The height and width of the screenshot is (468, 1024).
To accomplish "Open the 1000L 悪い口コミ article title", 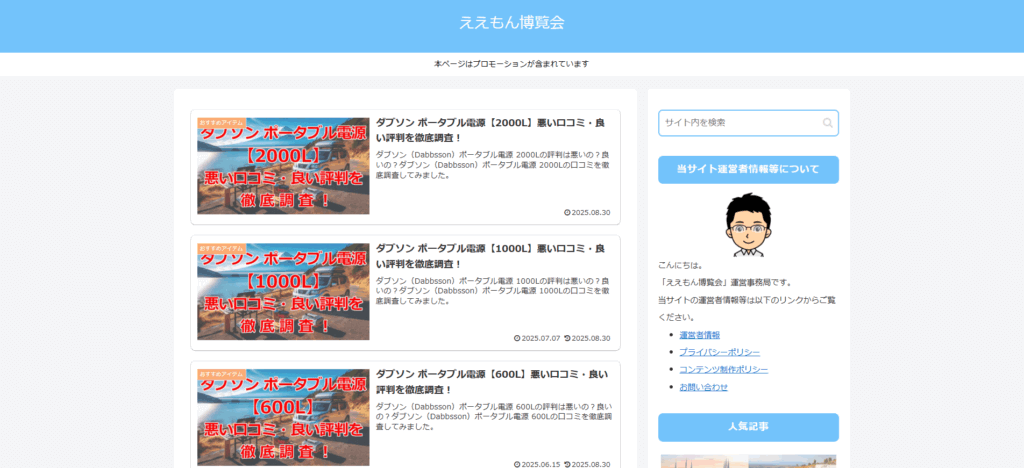I will coord(490,256).
